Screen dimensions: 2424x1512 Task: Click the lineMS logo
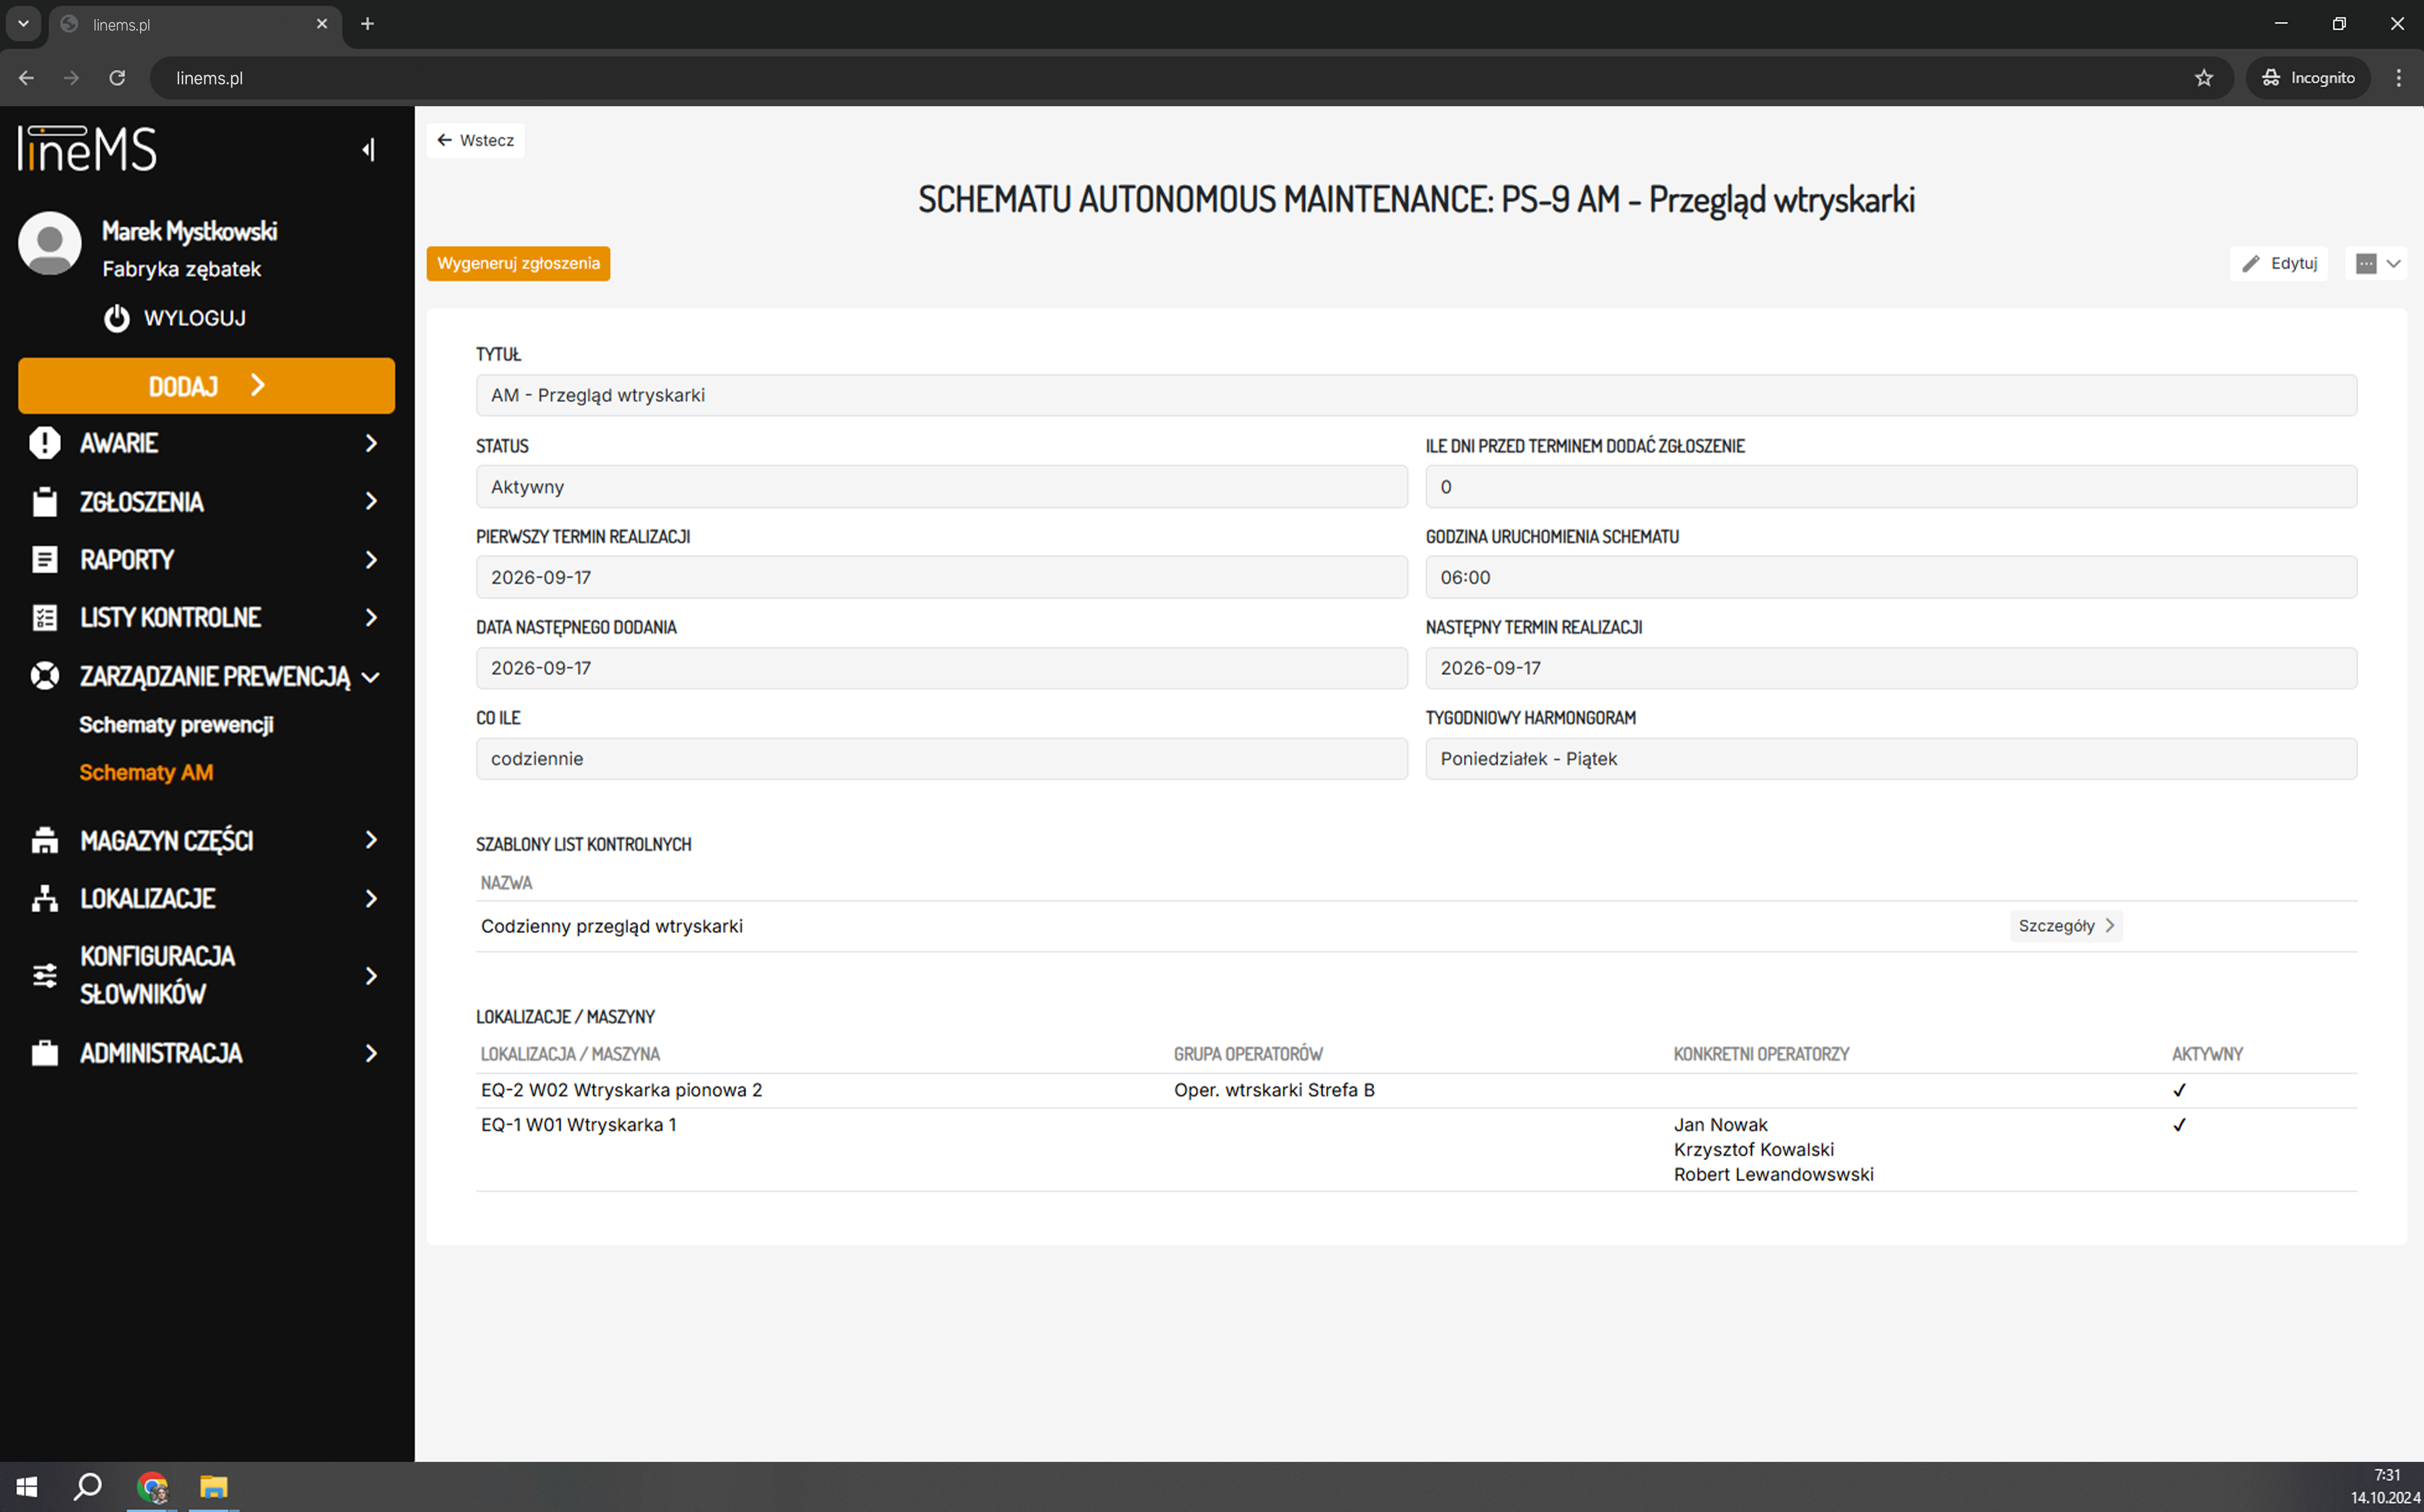pyautogui.click(x=87, y=149)
